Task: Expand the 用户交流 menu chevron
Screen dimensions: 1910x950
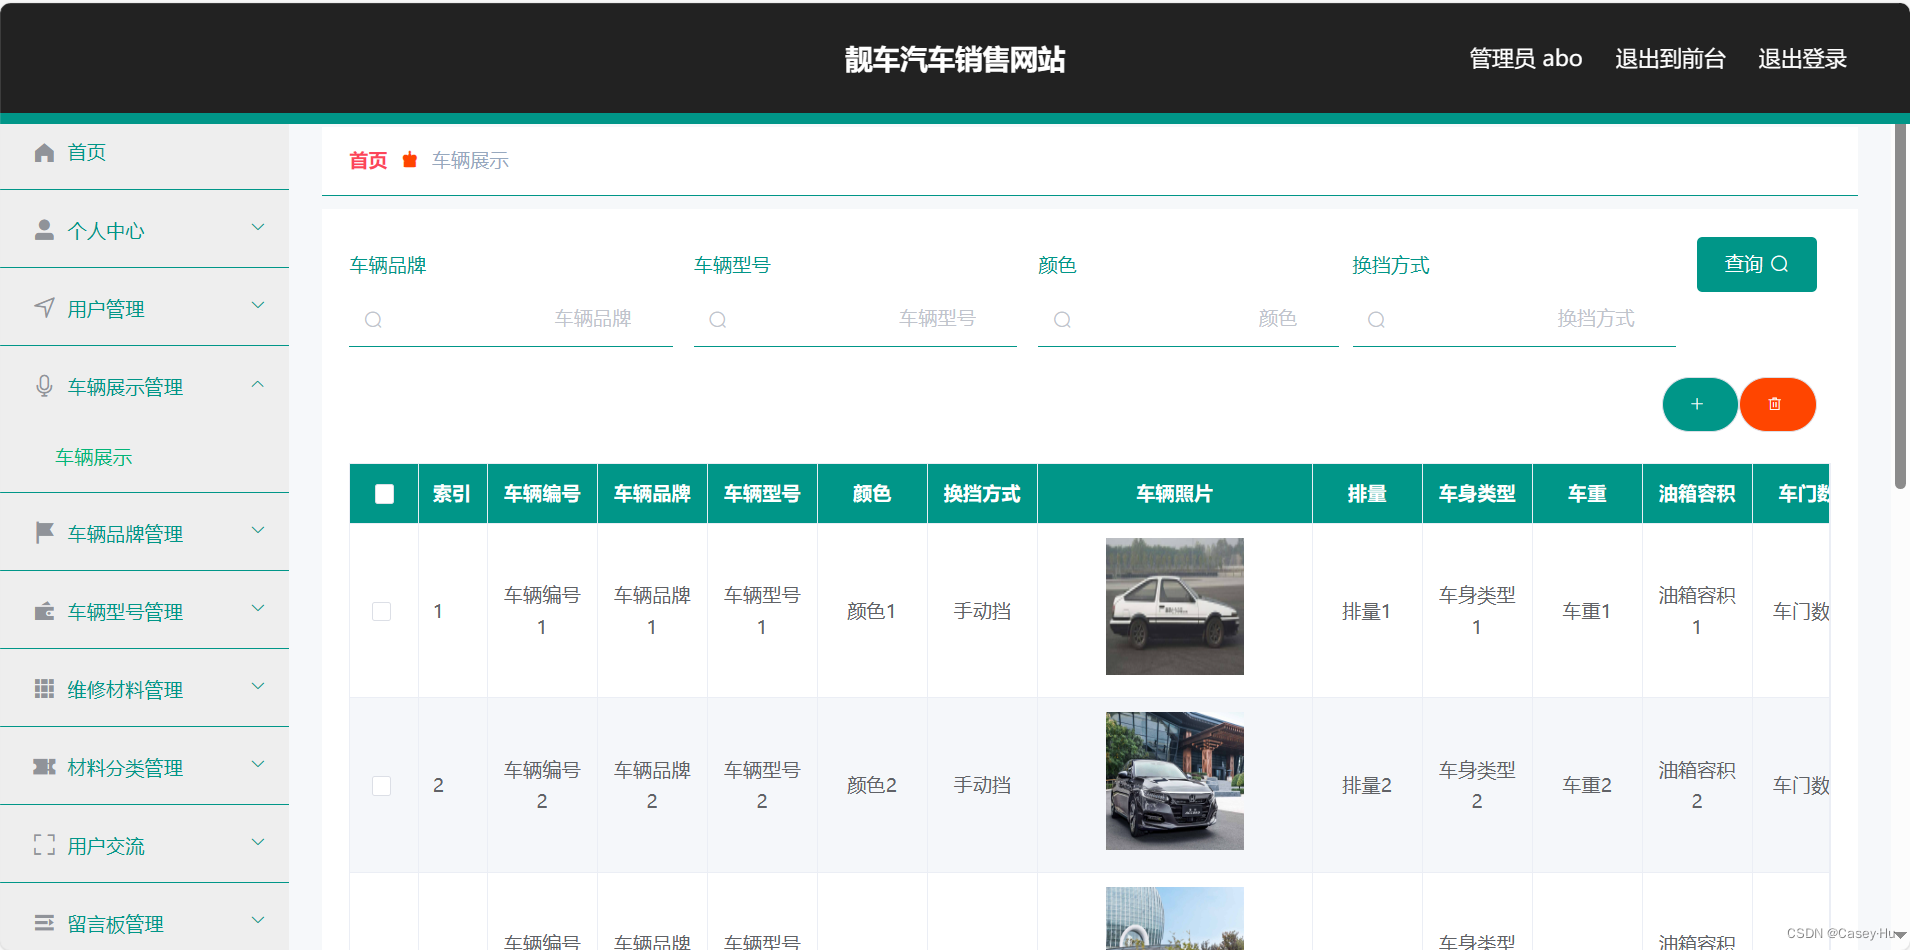Action: pos(258,843)
